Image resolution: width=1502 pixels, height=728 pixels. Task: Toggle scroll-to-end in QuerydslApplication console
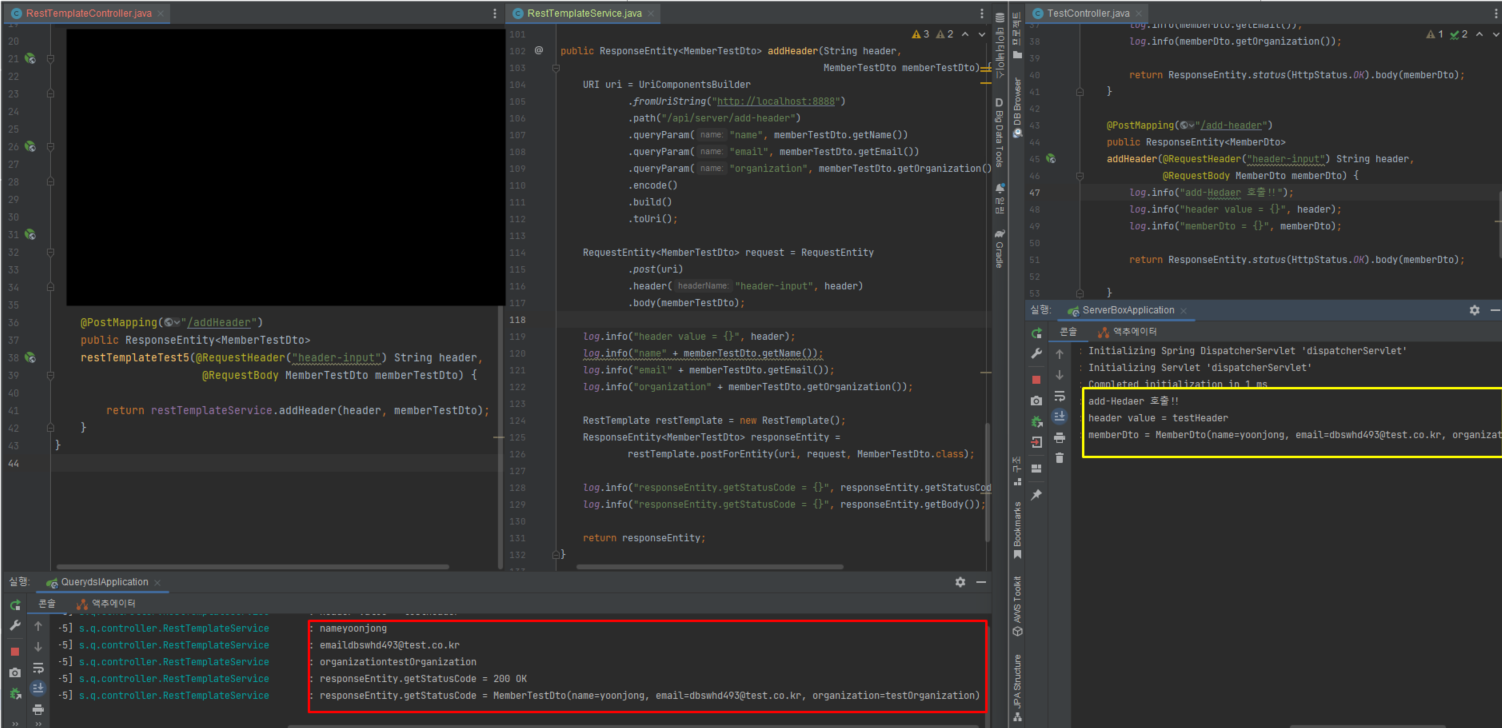(x=38, y=688)
